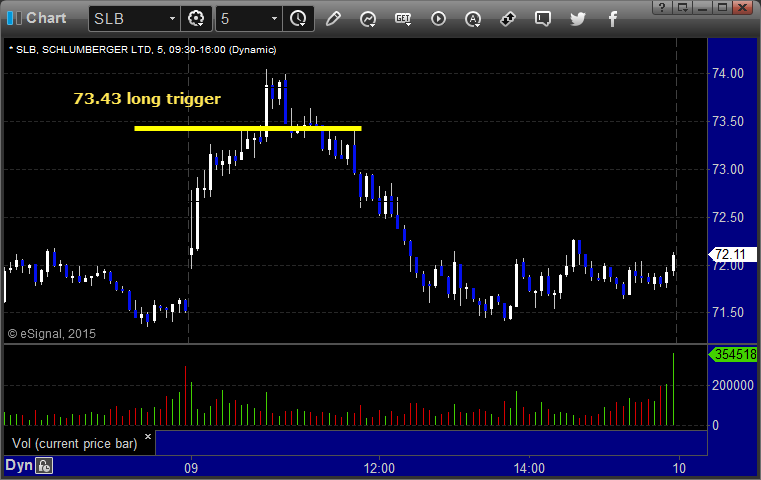Click the 12:00 time axis label
The height and width of the screenshot is (480, 761).
(x=379, y=468)
